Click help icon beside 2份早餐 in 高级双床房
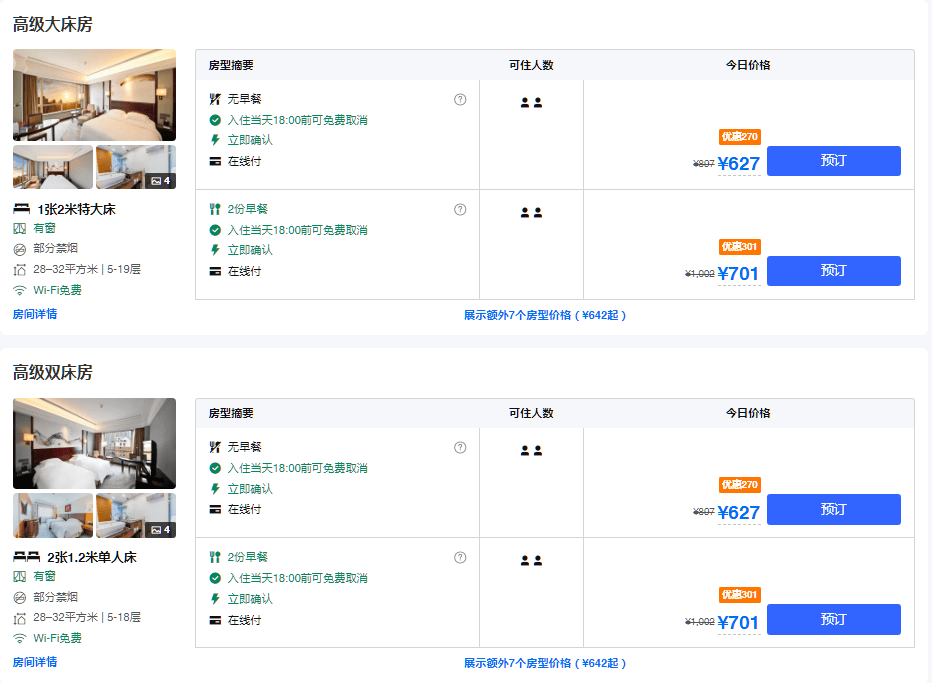932x683 pixels. pos(460,557)
